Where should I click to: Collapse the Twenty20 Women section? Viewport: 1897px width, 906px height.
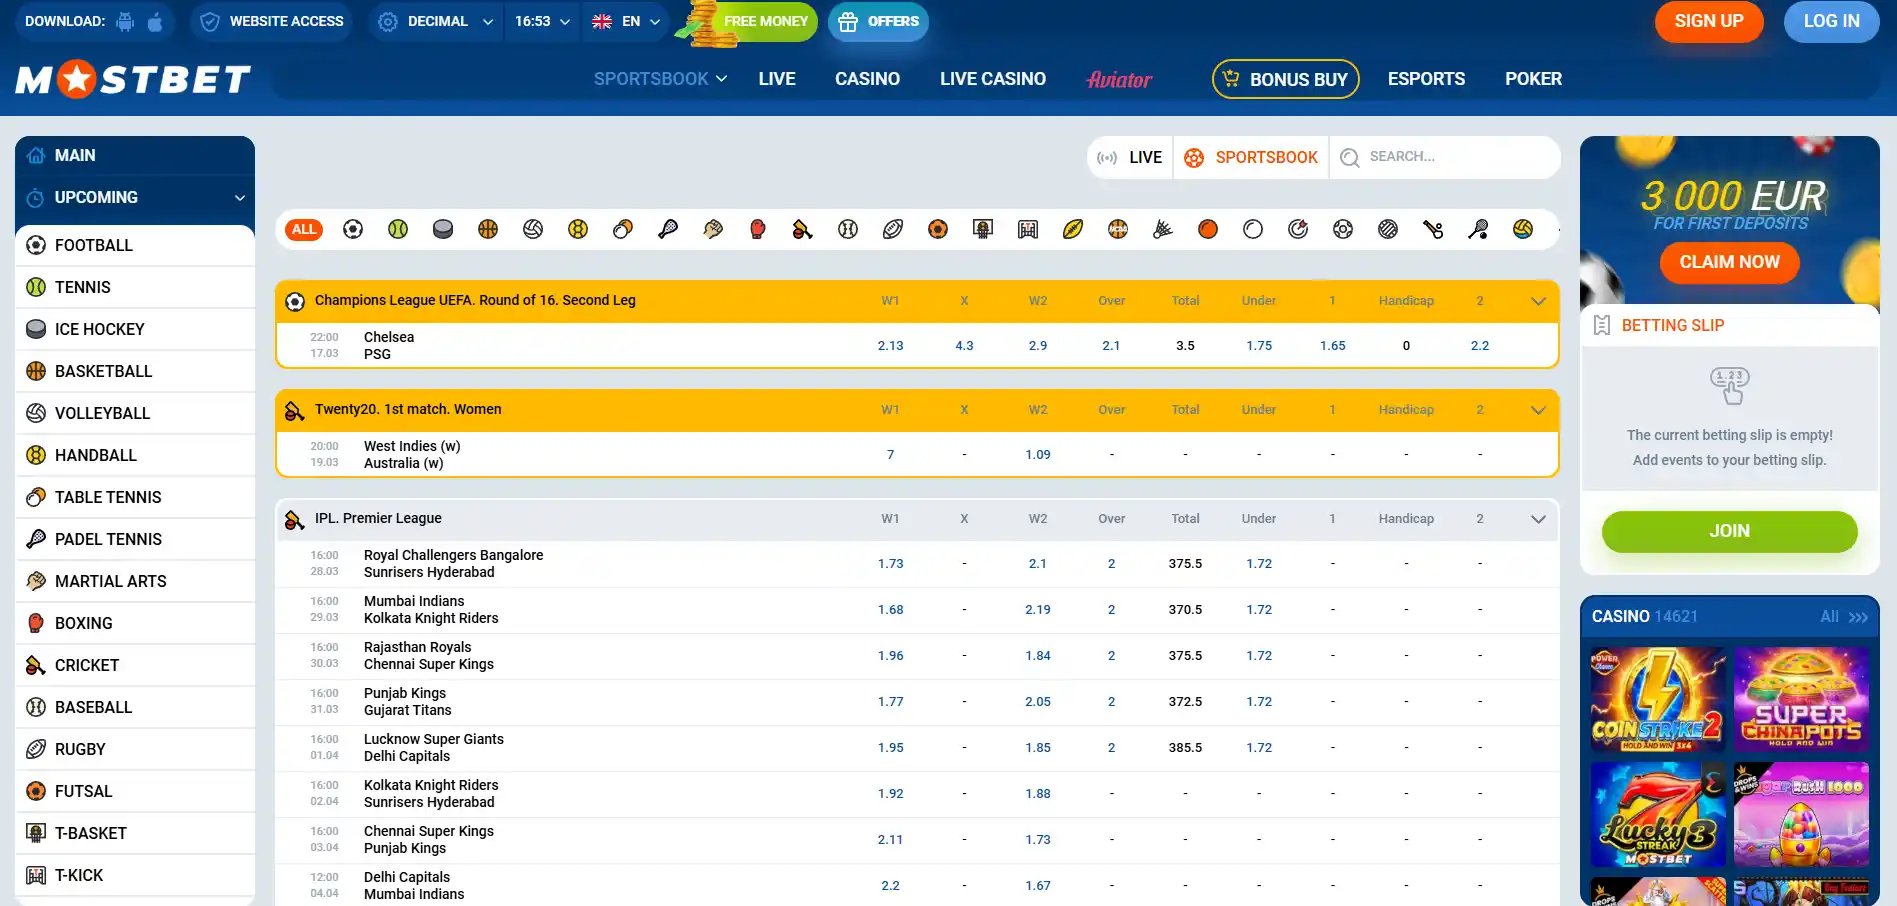(1538, 410)
